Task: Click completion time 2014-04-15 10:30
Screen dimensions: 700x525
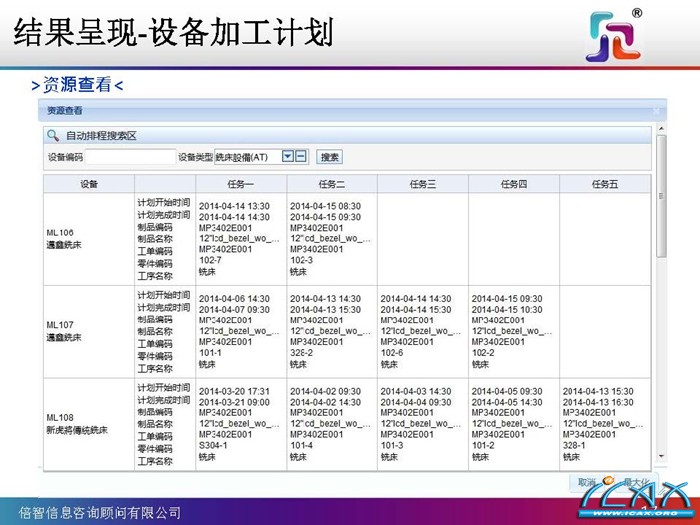Action: (x=507, y=309)
